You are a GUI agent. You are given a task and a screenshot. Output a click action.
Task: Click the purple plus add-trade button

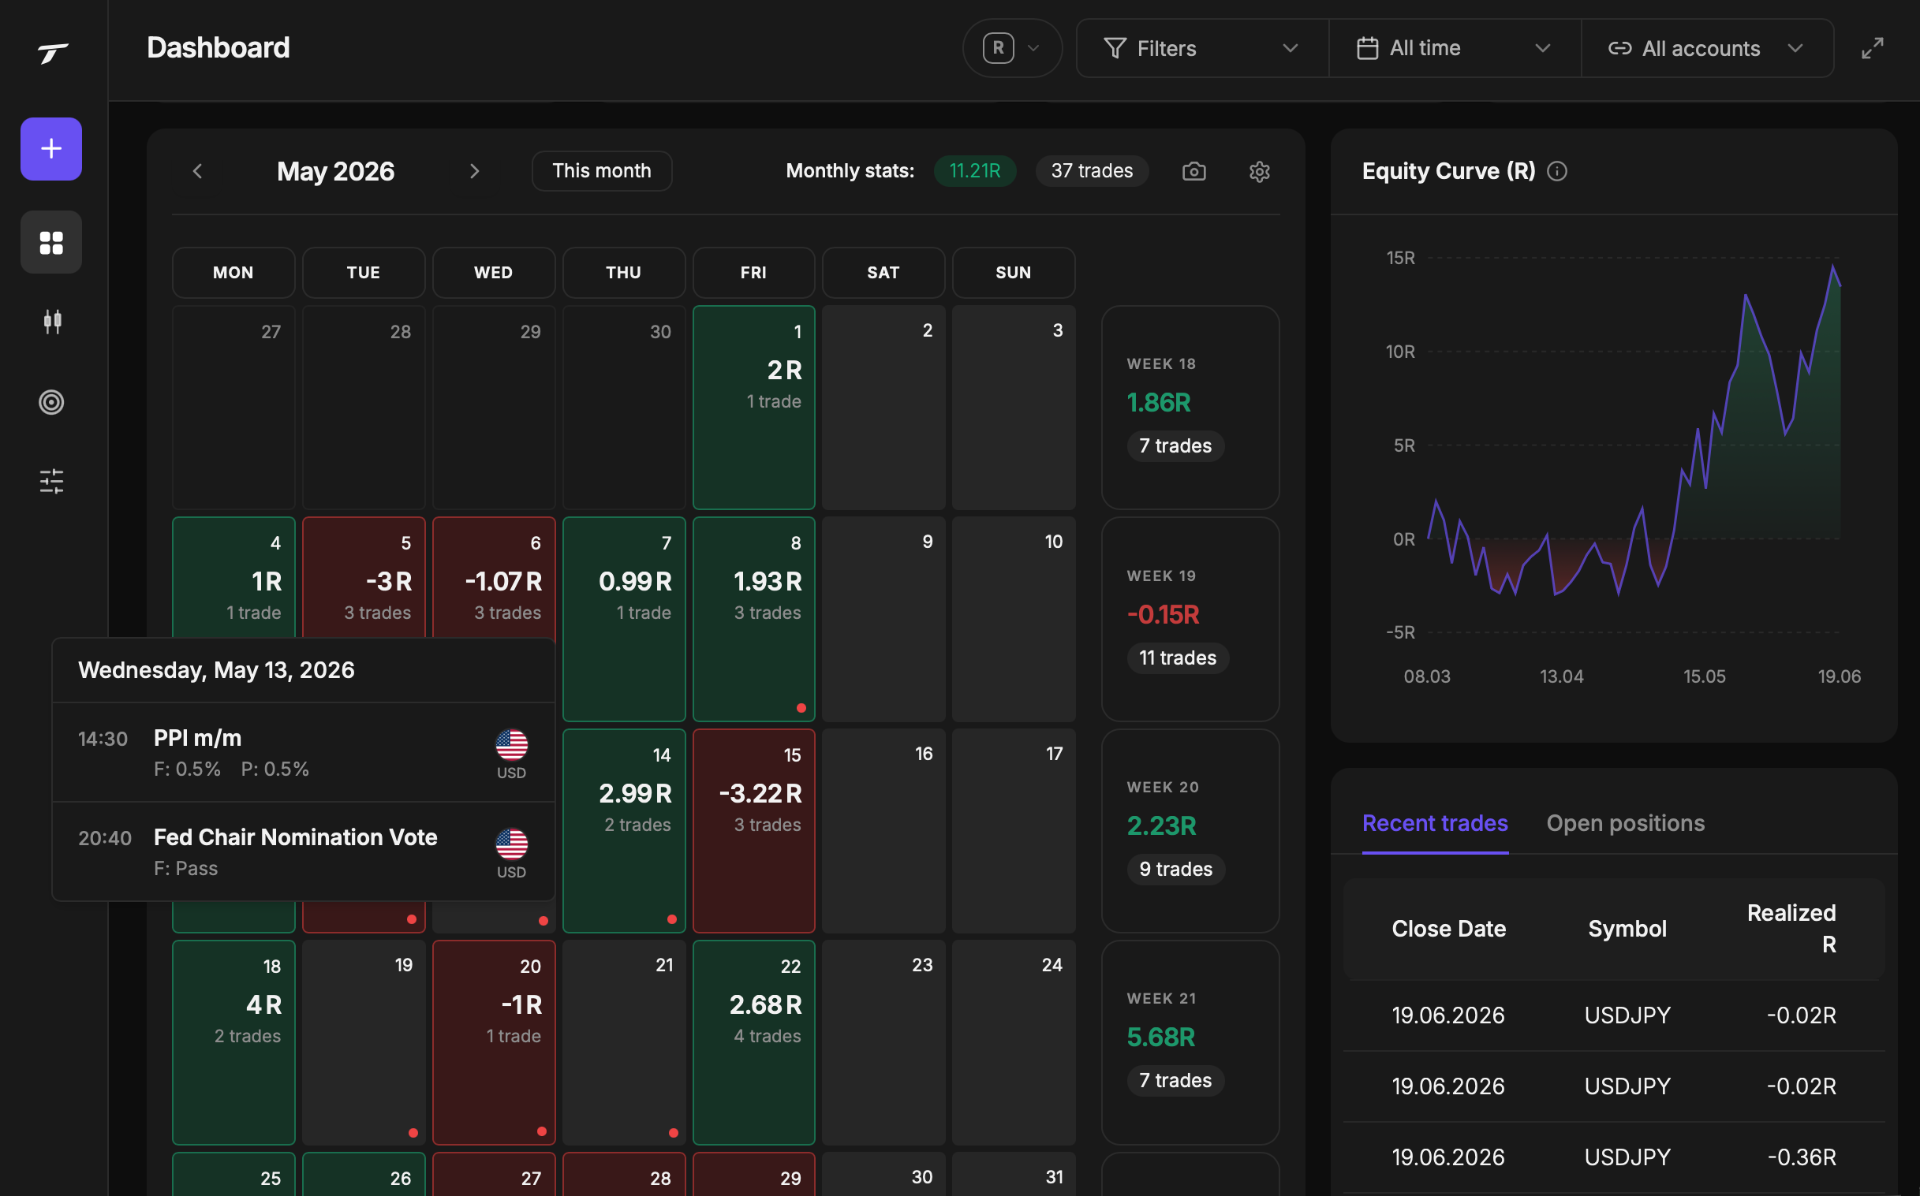pyautogui.click(x=51, y=149)
